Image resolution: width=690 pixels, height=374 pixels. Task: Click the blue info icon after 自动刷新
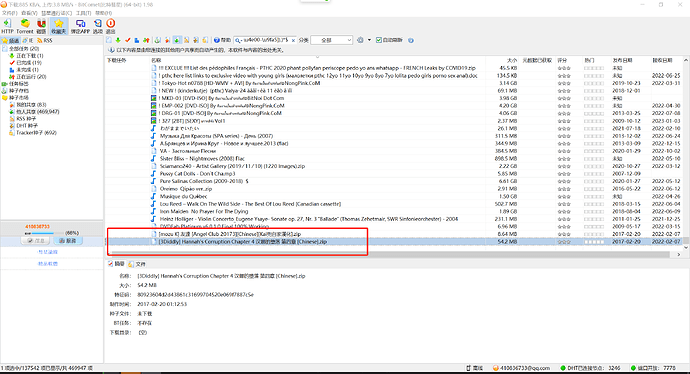point(411,40)
